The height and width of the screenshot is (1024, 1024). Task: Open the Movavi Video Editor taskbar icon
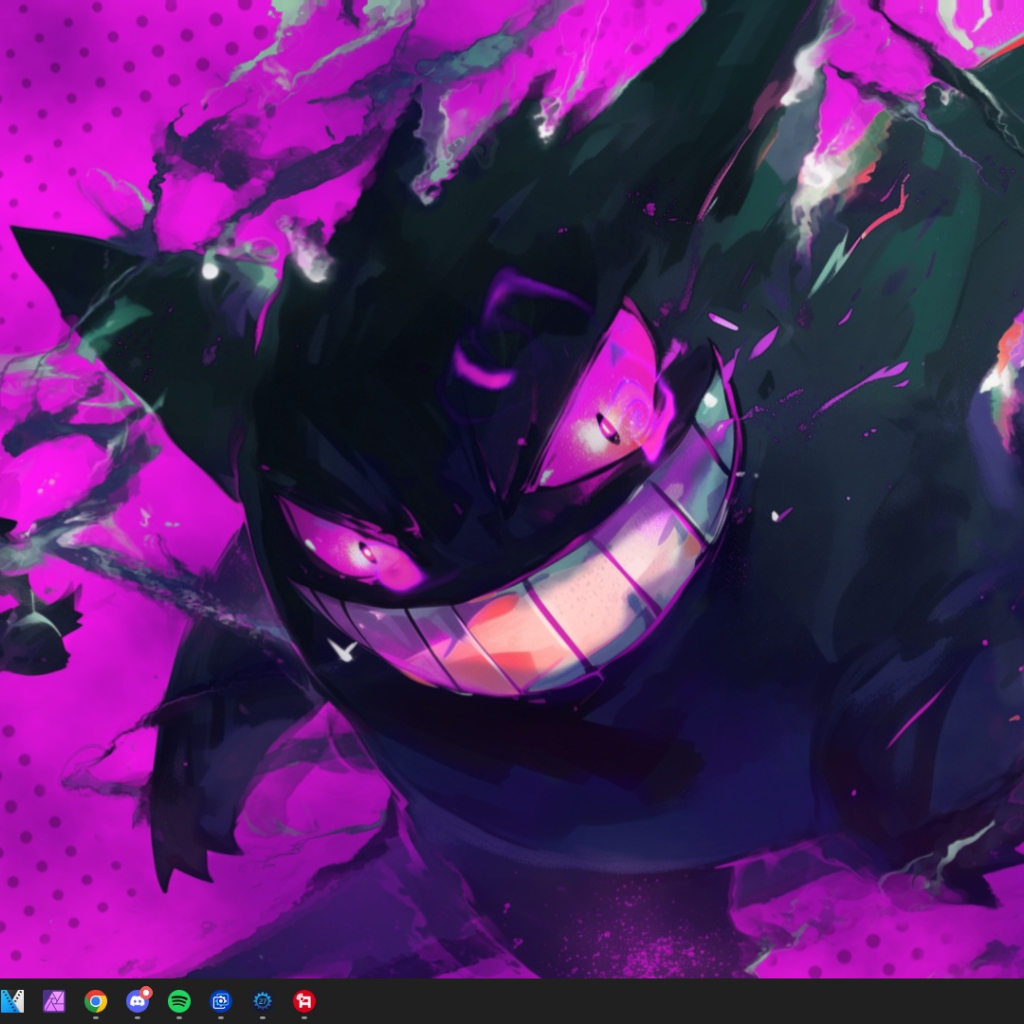click(12, 1000)
